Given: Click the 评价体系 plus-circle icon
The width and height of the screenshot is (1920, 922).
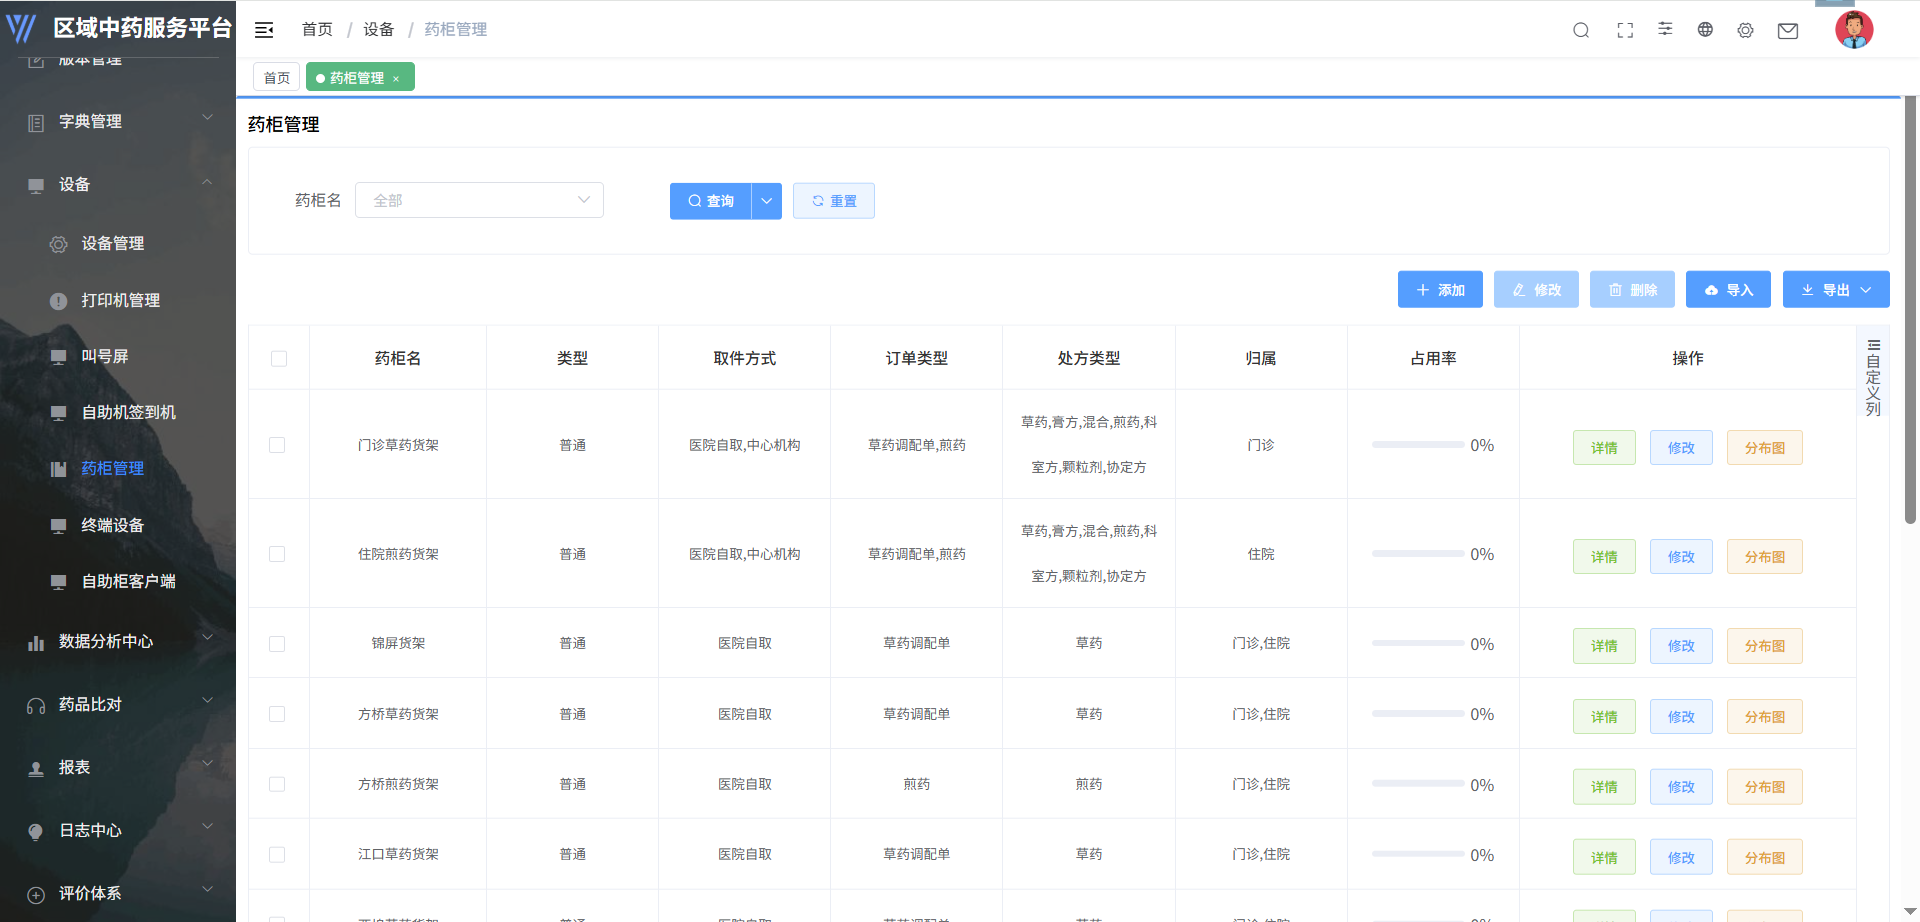Looking at the screenshot, I should [x=36, y=895].
